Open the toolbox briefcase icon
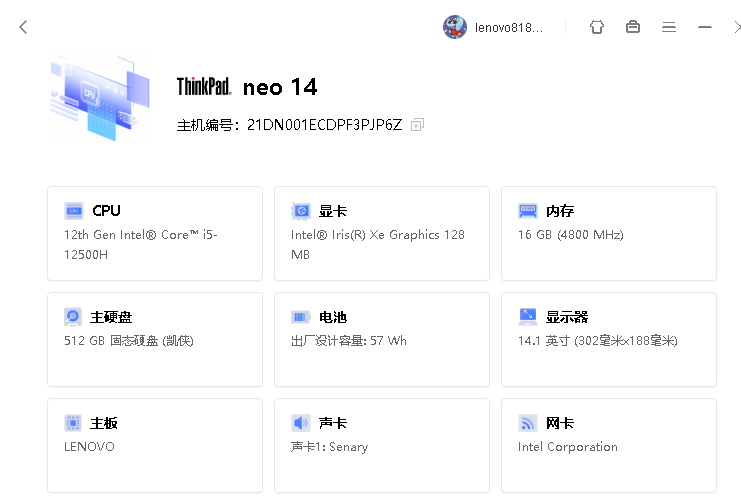Image resolution: width=741 pixels, height=496 pixels. pyautogui.click(x=633, y=27)
